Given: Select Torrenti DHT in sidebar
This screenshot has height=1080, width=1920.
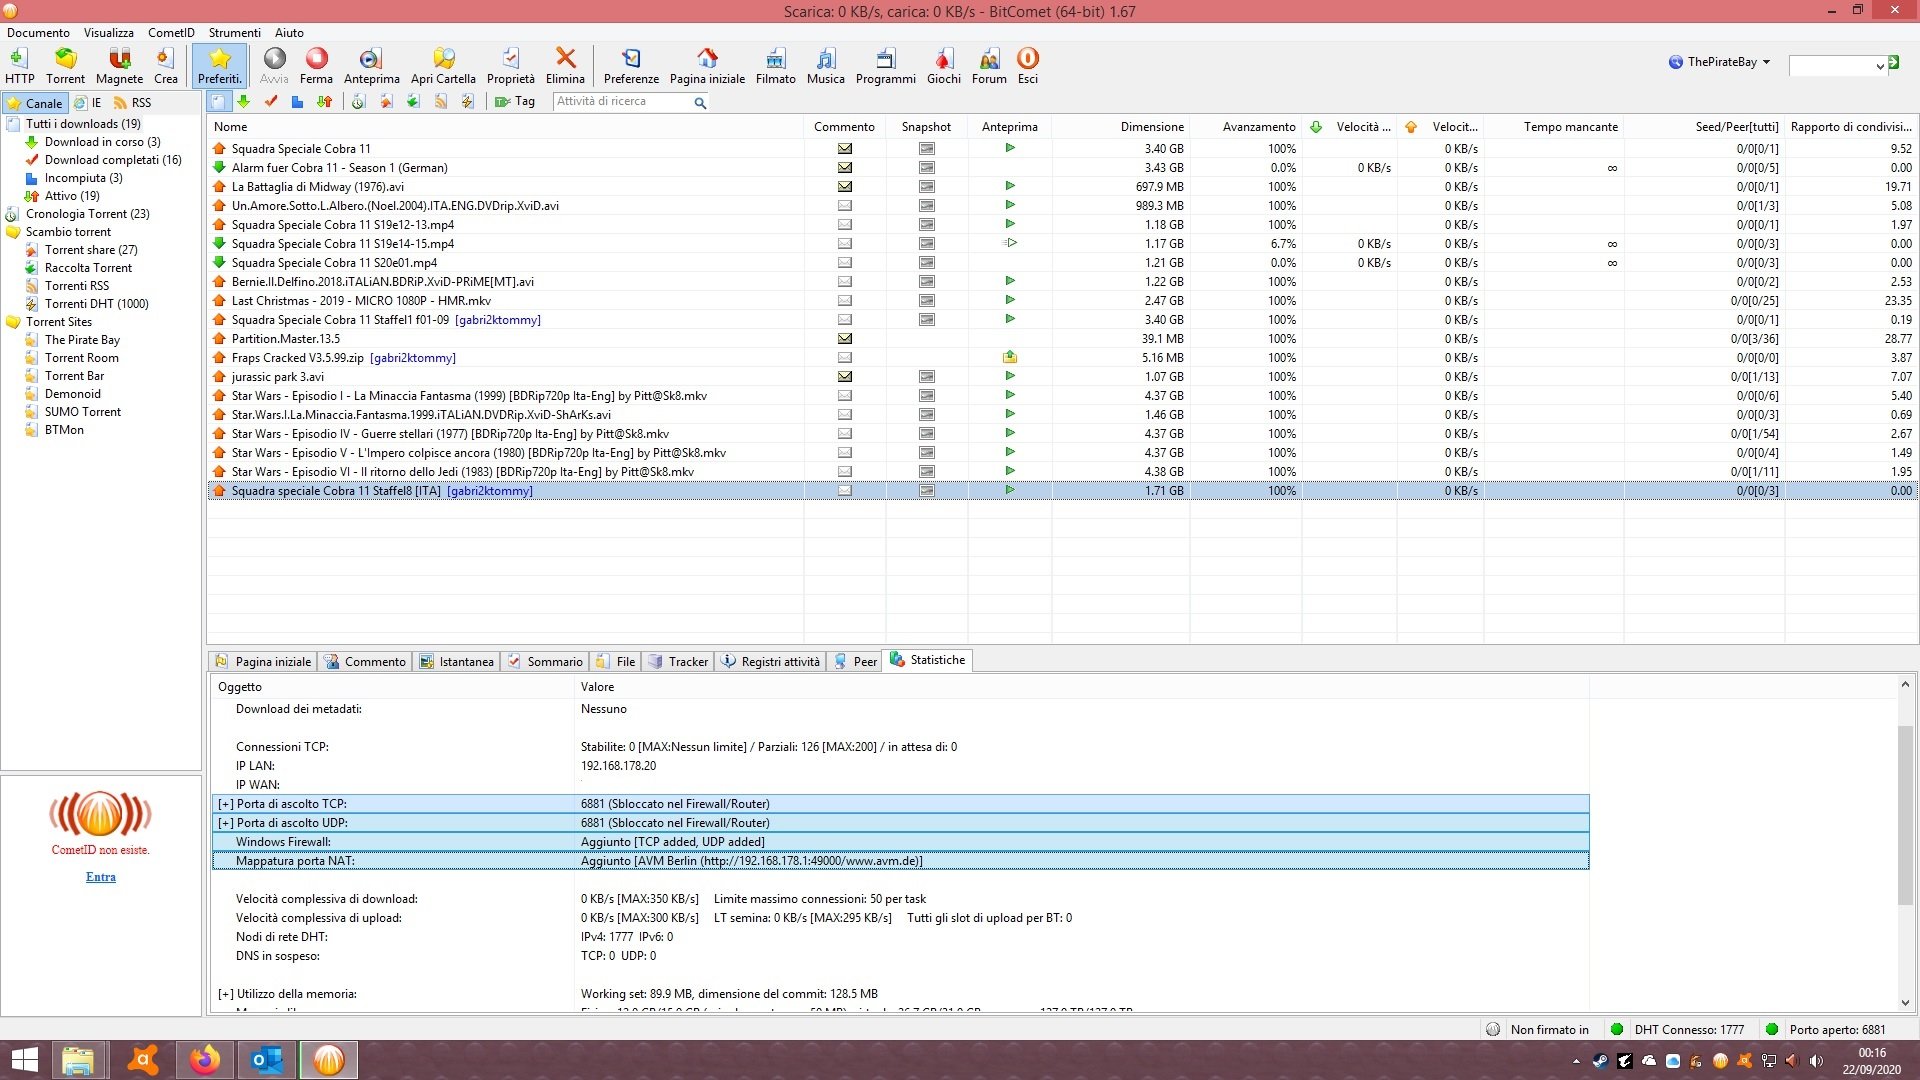Looking at the screenshot, I should [x=96, y=304].
